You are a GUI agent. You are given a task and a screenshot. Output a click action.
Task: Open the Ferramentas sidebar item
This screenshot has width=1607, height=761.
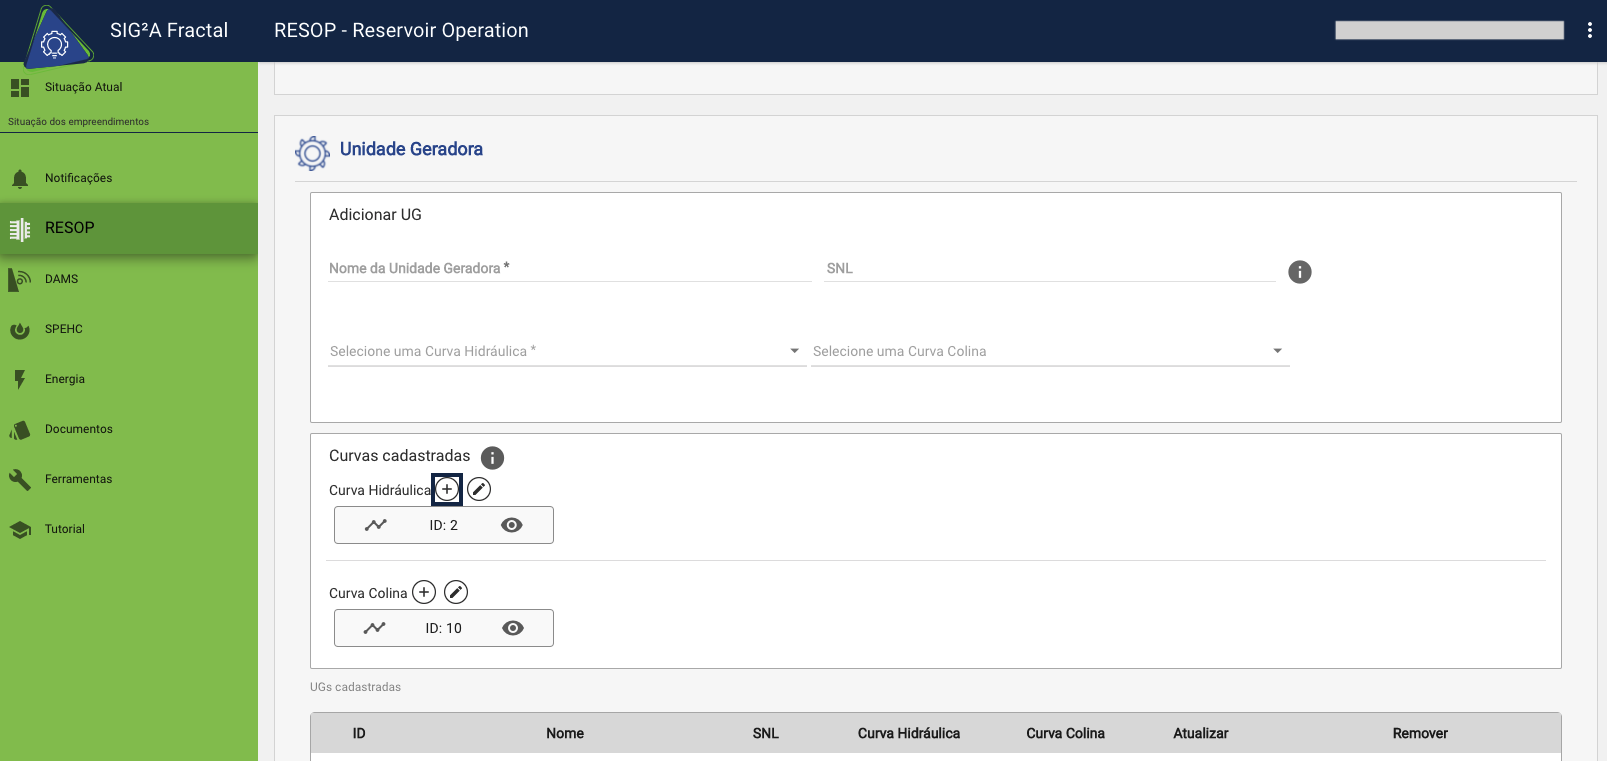coord(78,479)
